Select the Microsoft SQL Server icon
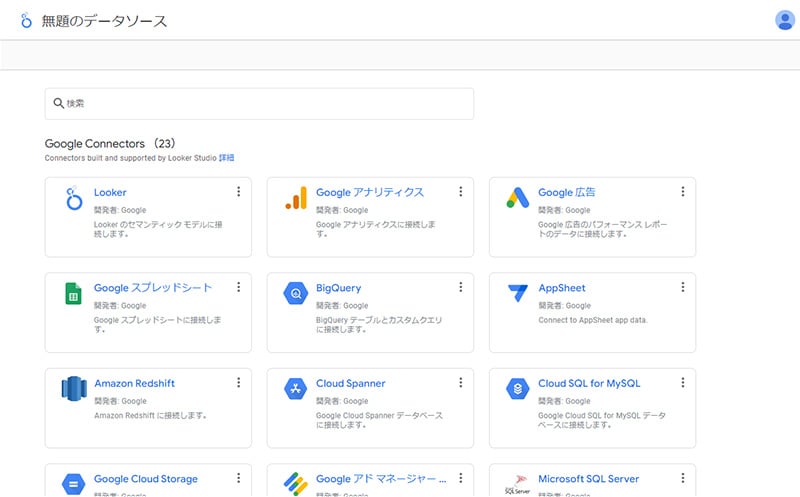The width and height of the screenshot is (800, 497). point(518,485)
